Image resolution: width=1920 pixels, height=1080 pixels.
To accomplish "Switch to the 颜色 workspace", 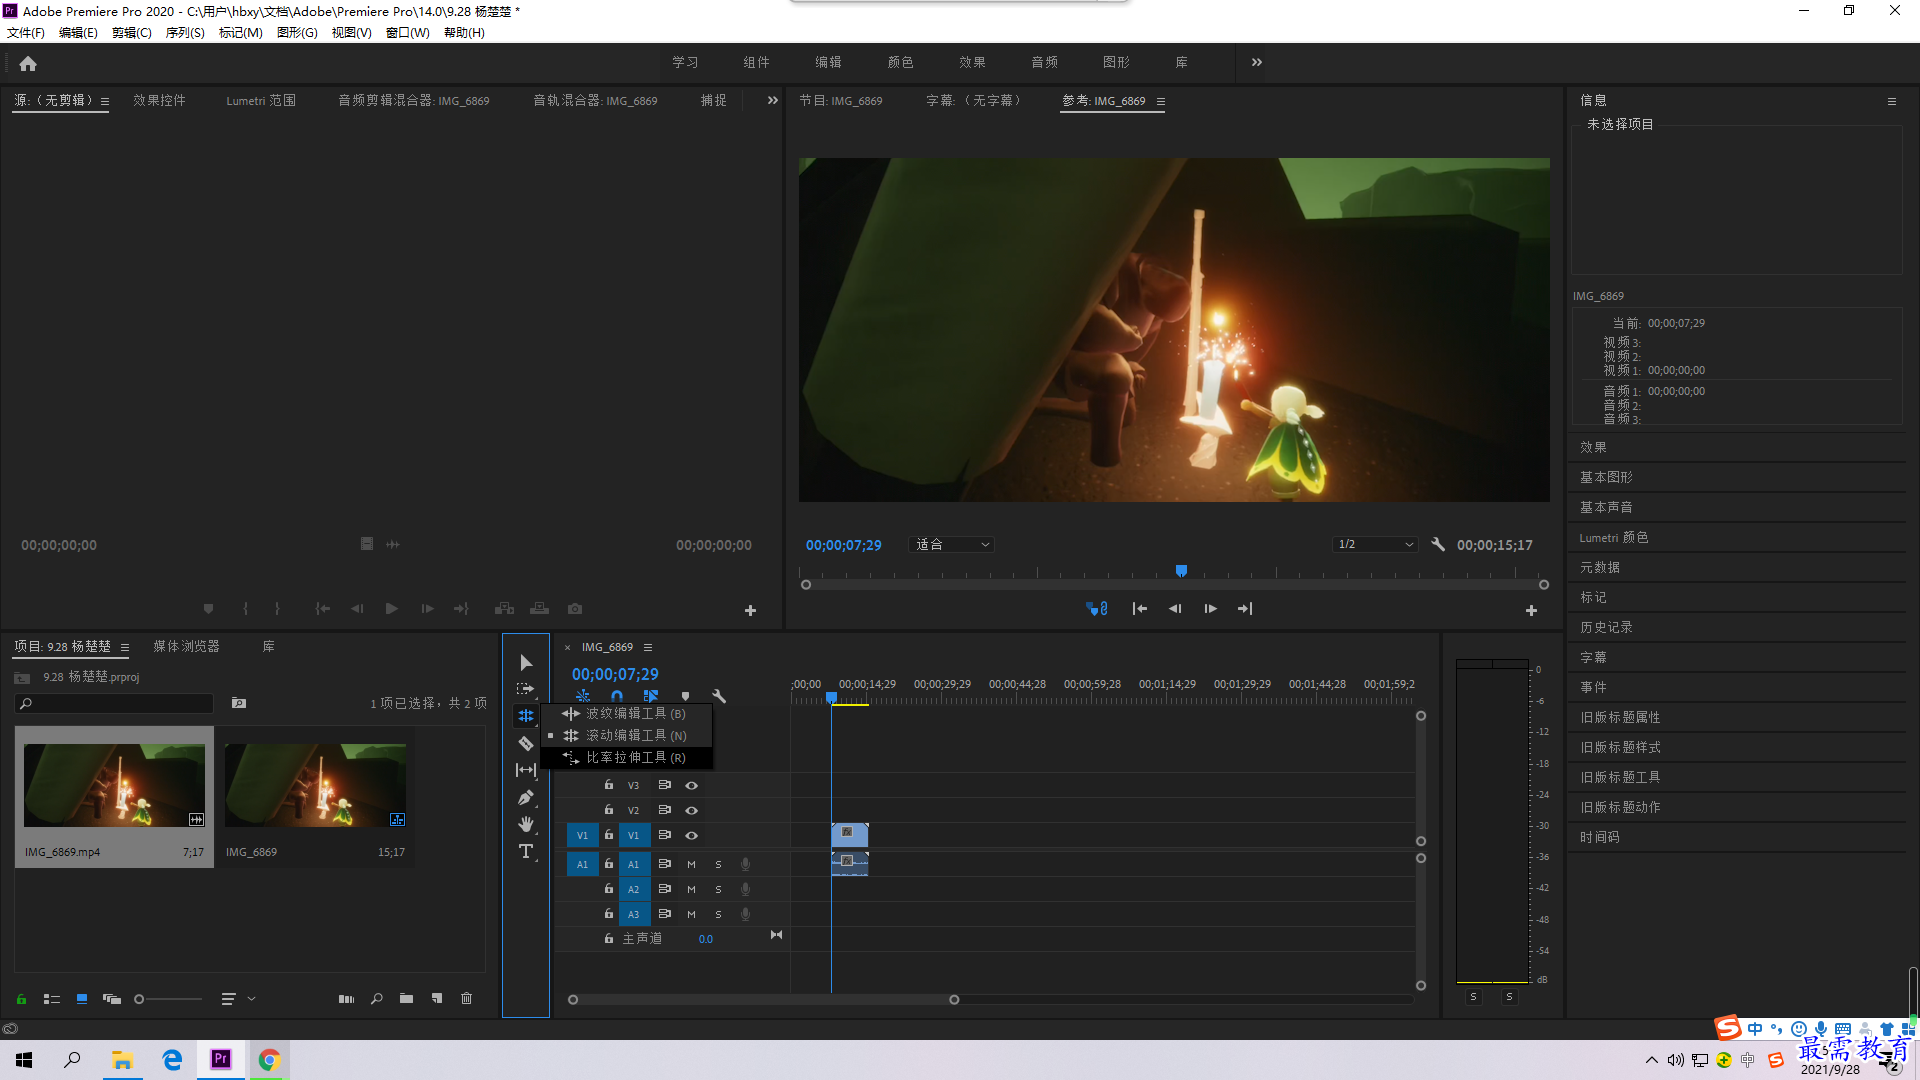I will 900,62.
